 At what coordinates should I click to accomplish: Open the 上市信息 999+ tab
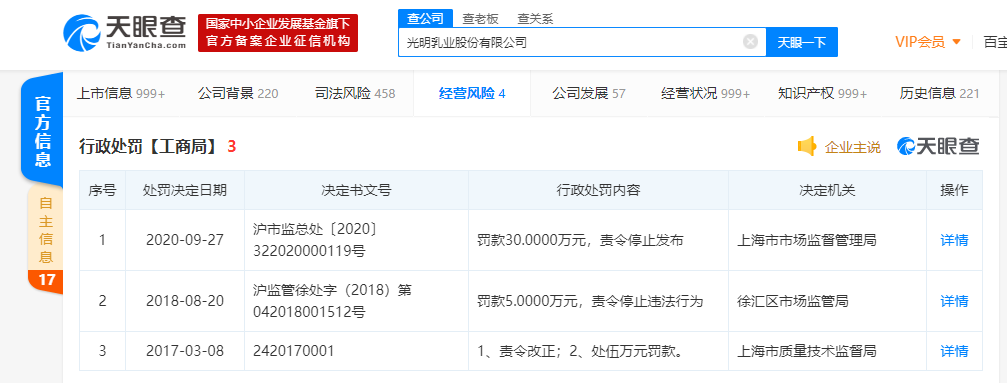tap(121, 94)
